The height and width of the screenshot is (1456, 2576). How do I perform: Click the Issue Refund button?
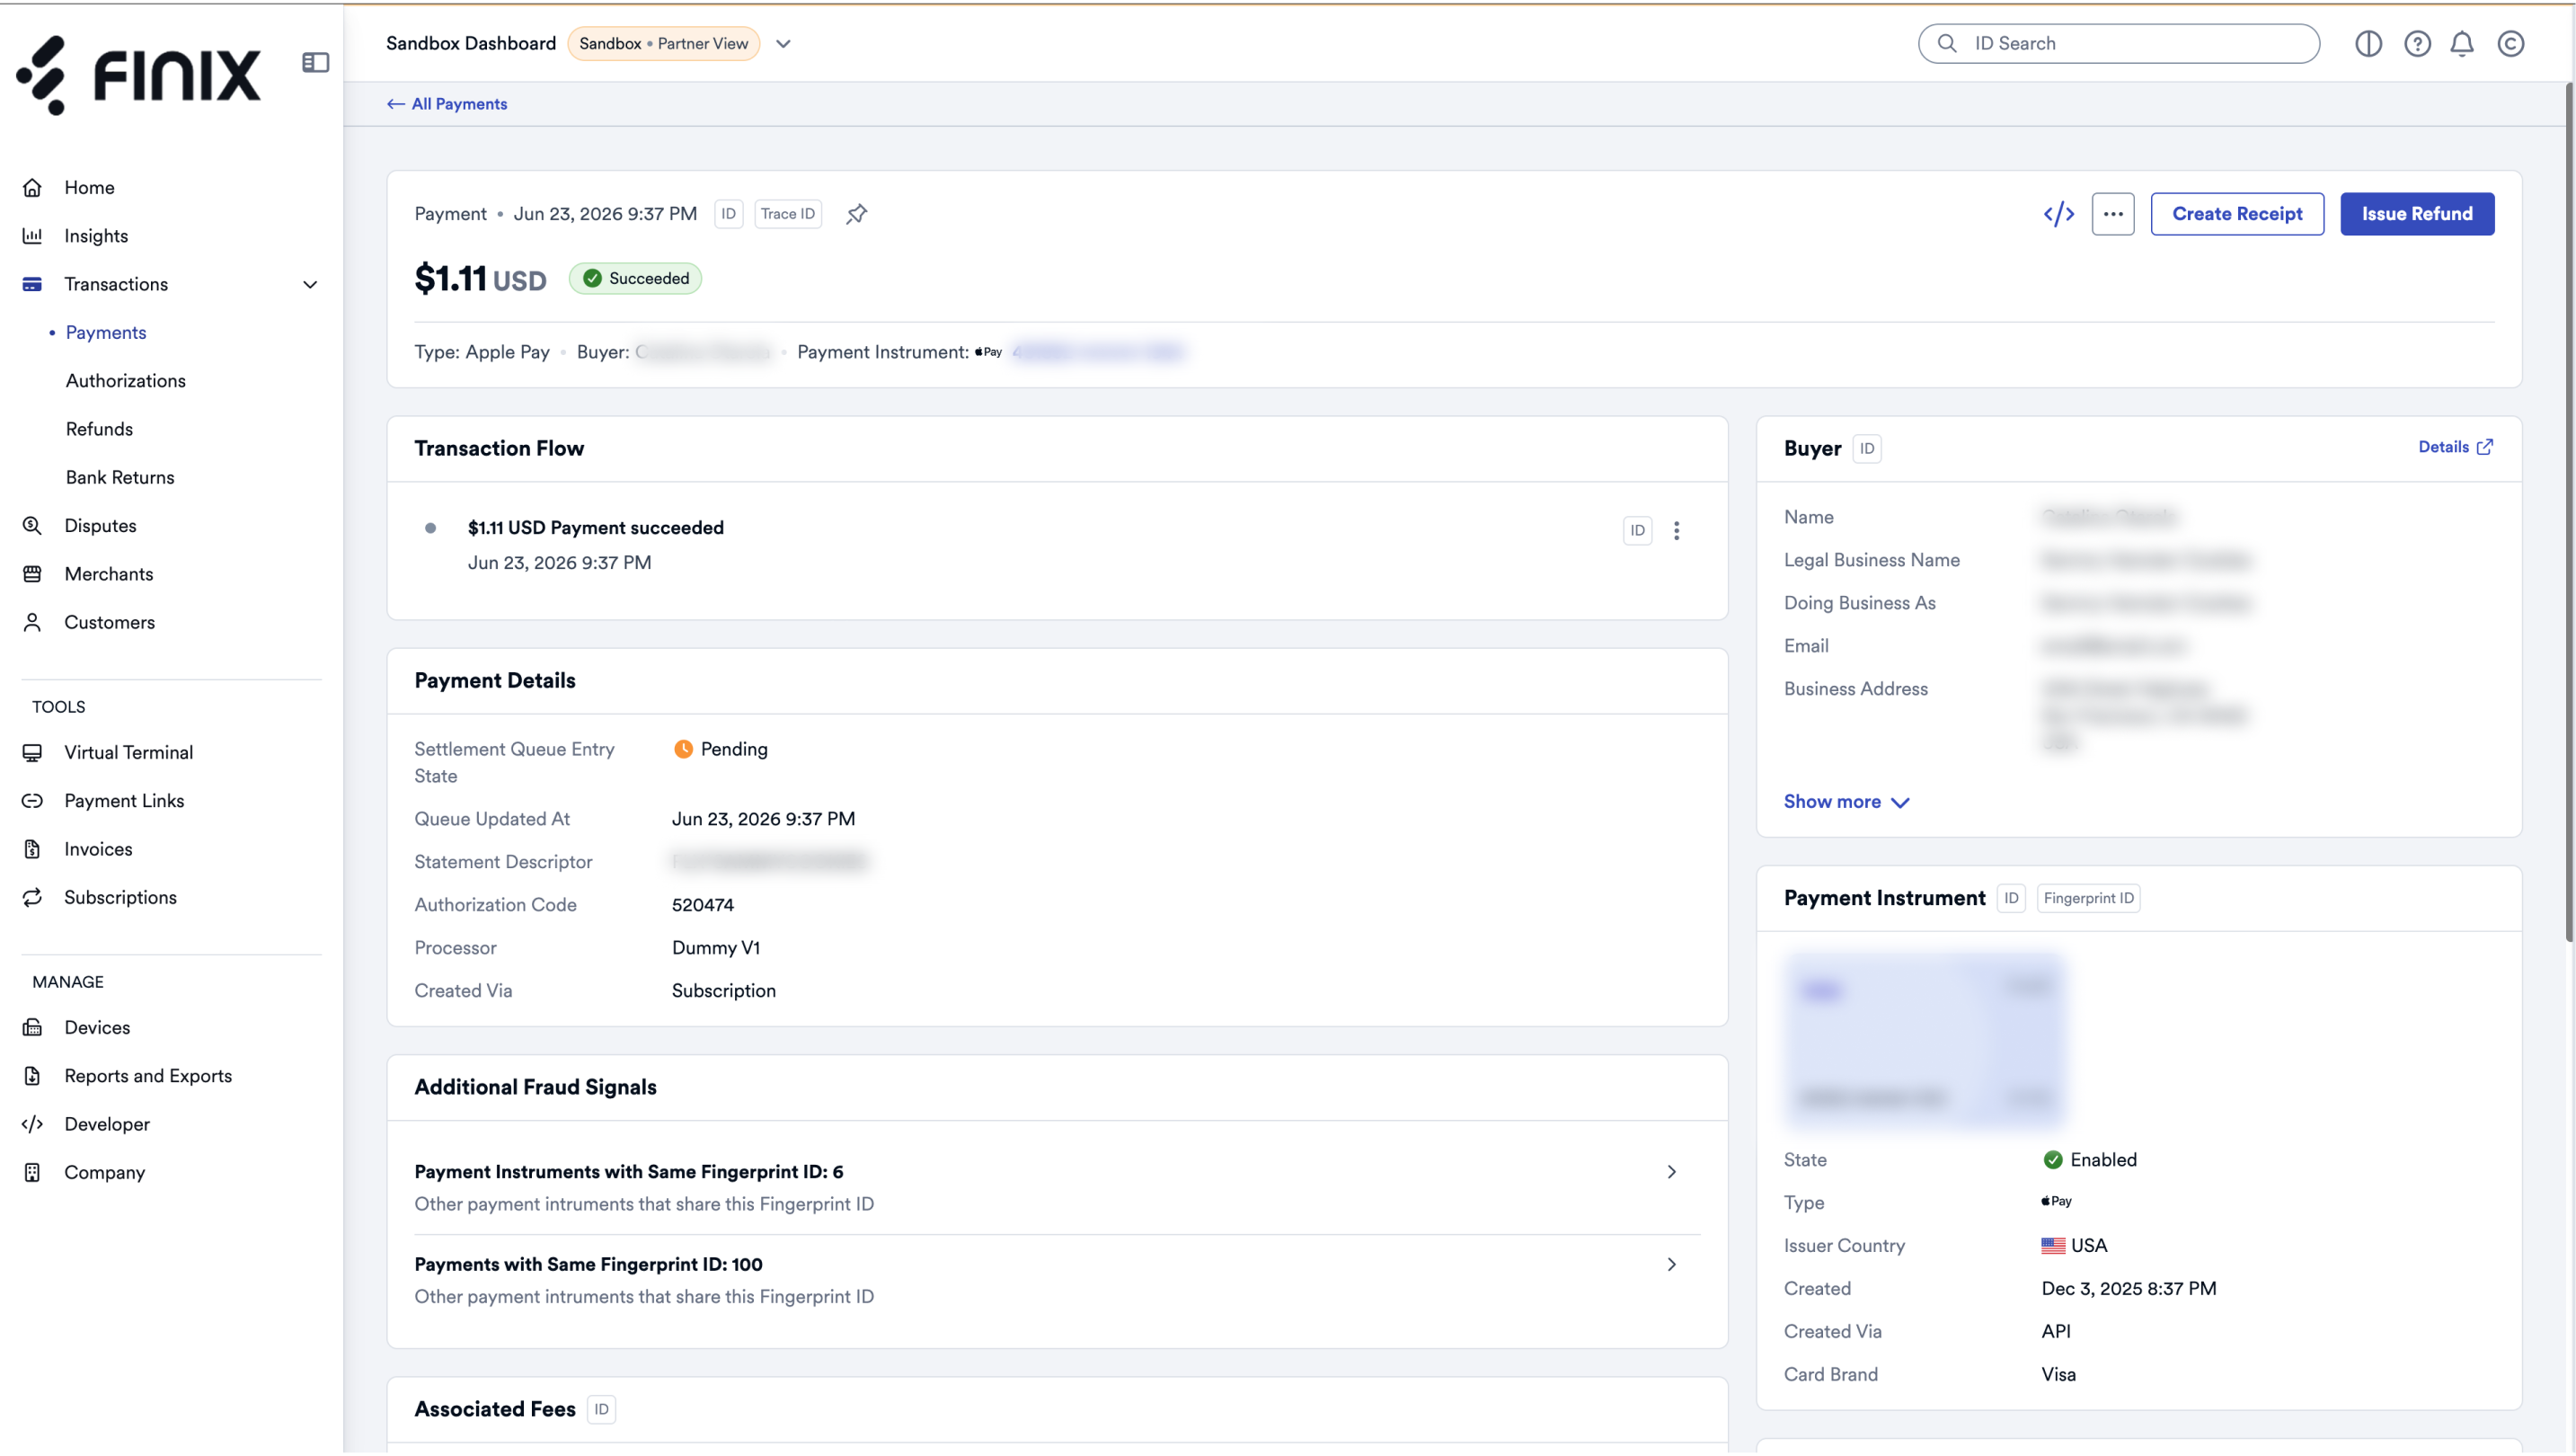click(x=2417, y=214)
